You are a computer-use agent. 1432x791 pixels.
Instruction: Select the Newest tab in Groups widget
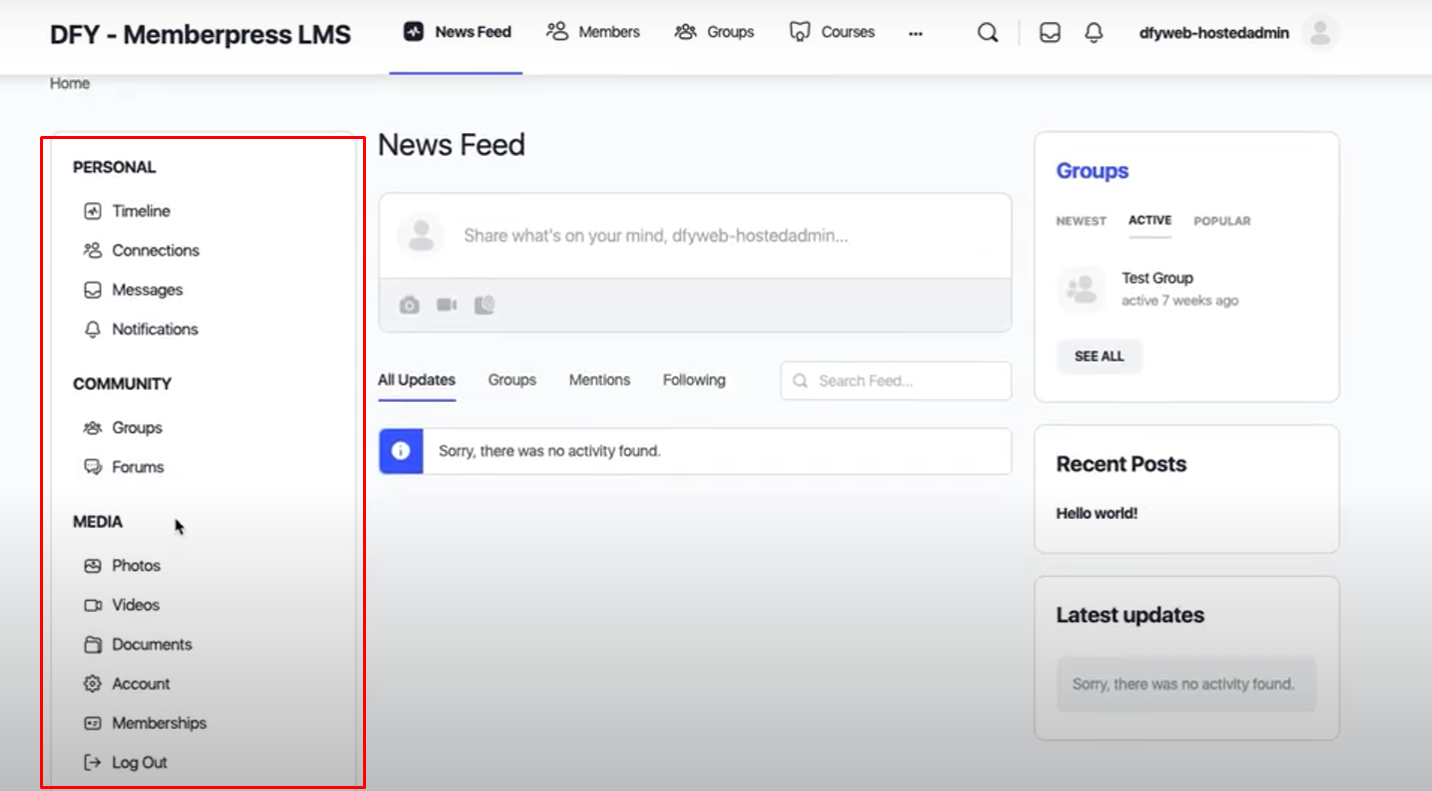[1081, 221]
